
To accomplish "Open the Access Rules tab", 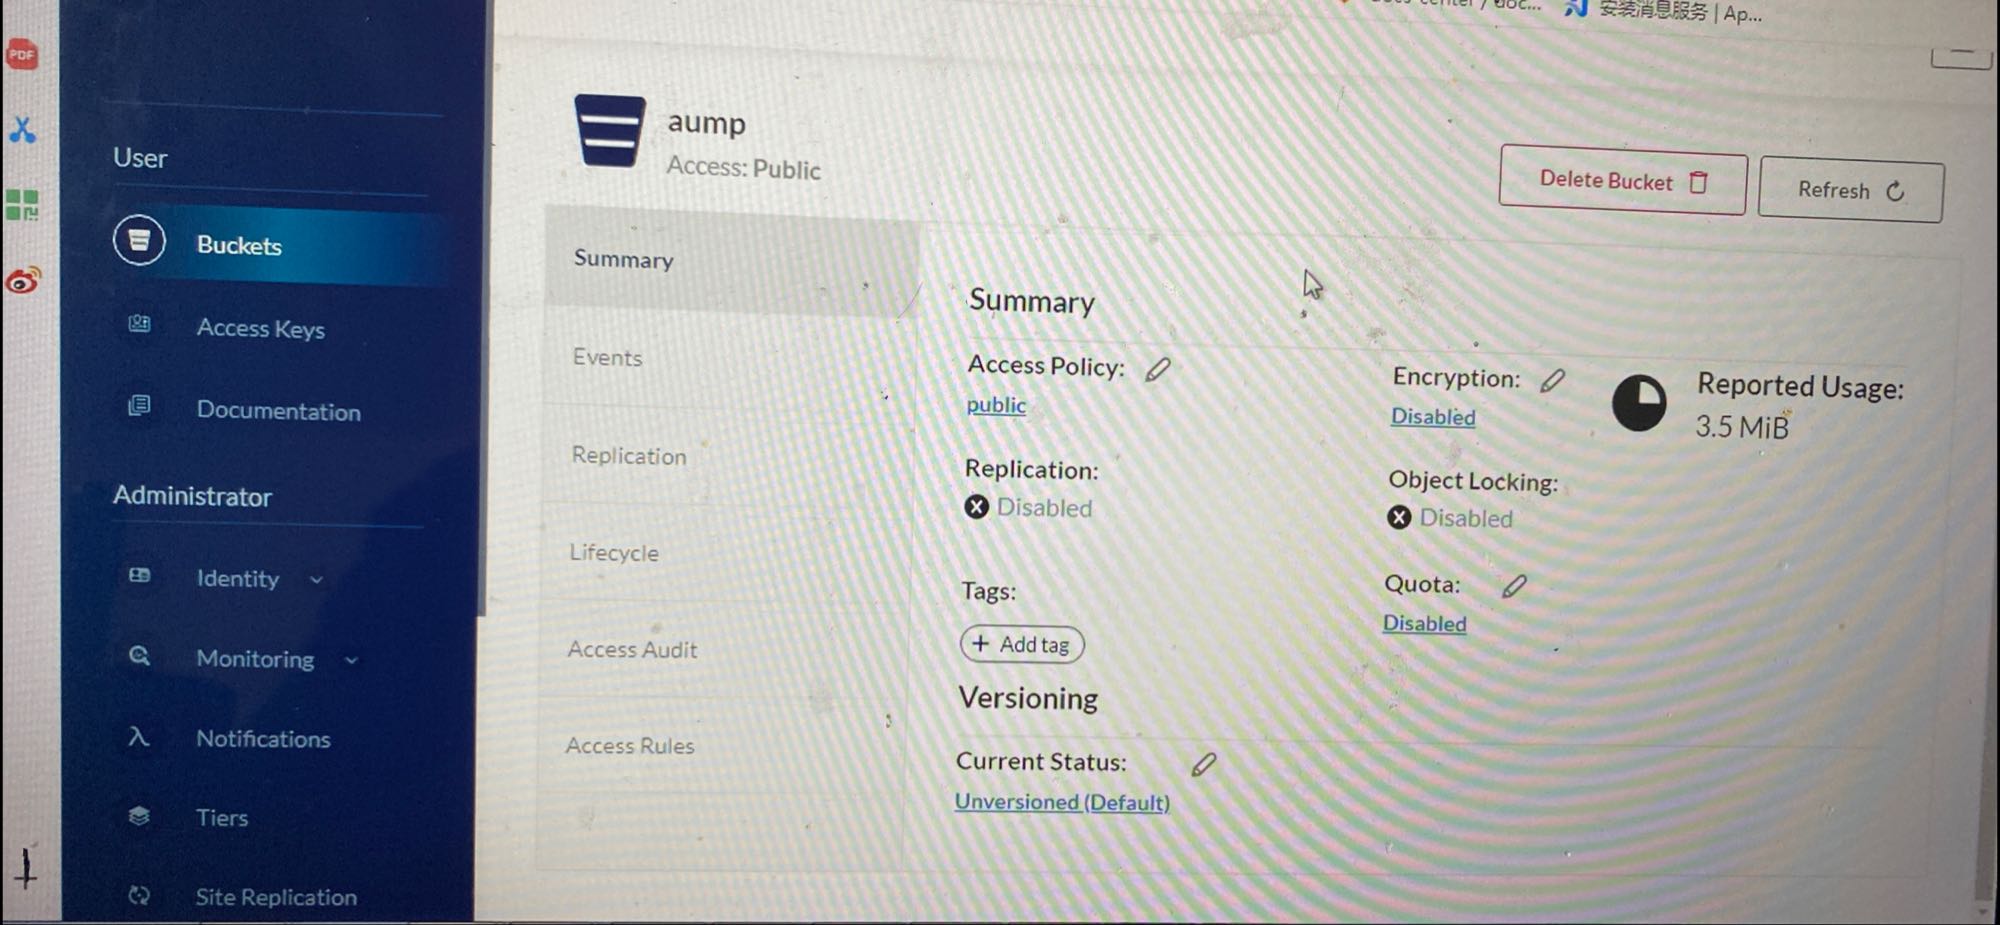I will click(629, 746).
